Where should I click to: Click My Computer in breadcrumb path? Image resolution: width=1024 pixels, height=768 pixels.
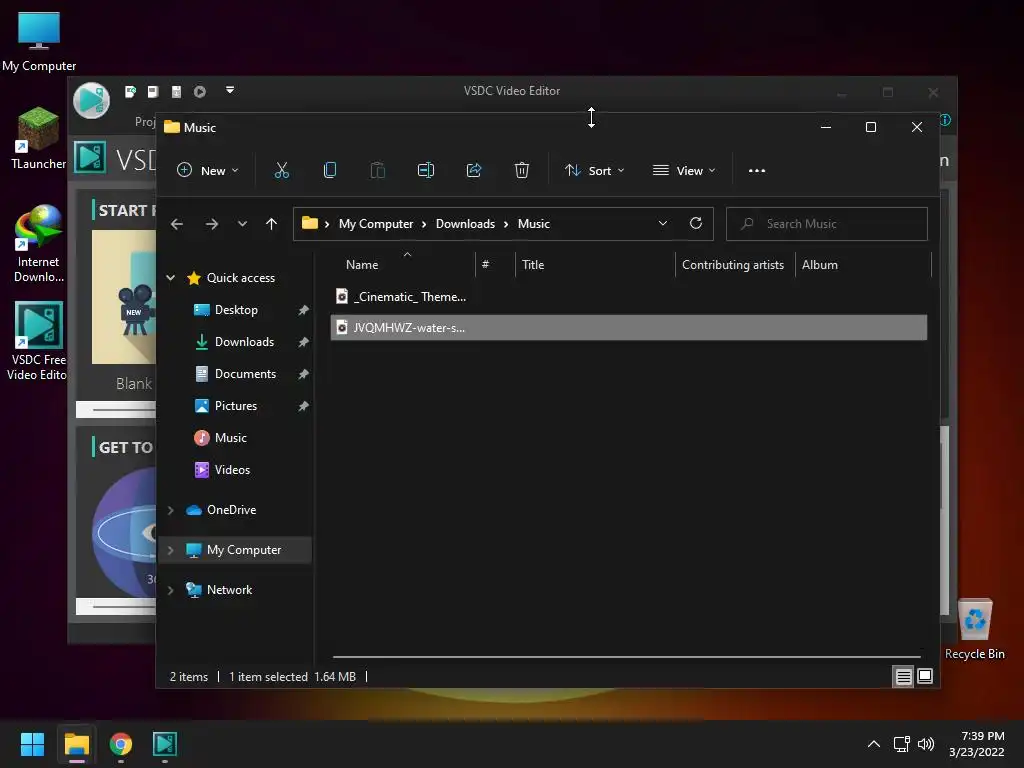(376, 223)
